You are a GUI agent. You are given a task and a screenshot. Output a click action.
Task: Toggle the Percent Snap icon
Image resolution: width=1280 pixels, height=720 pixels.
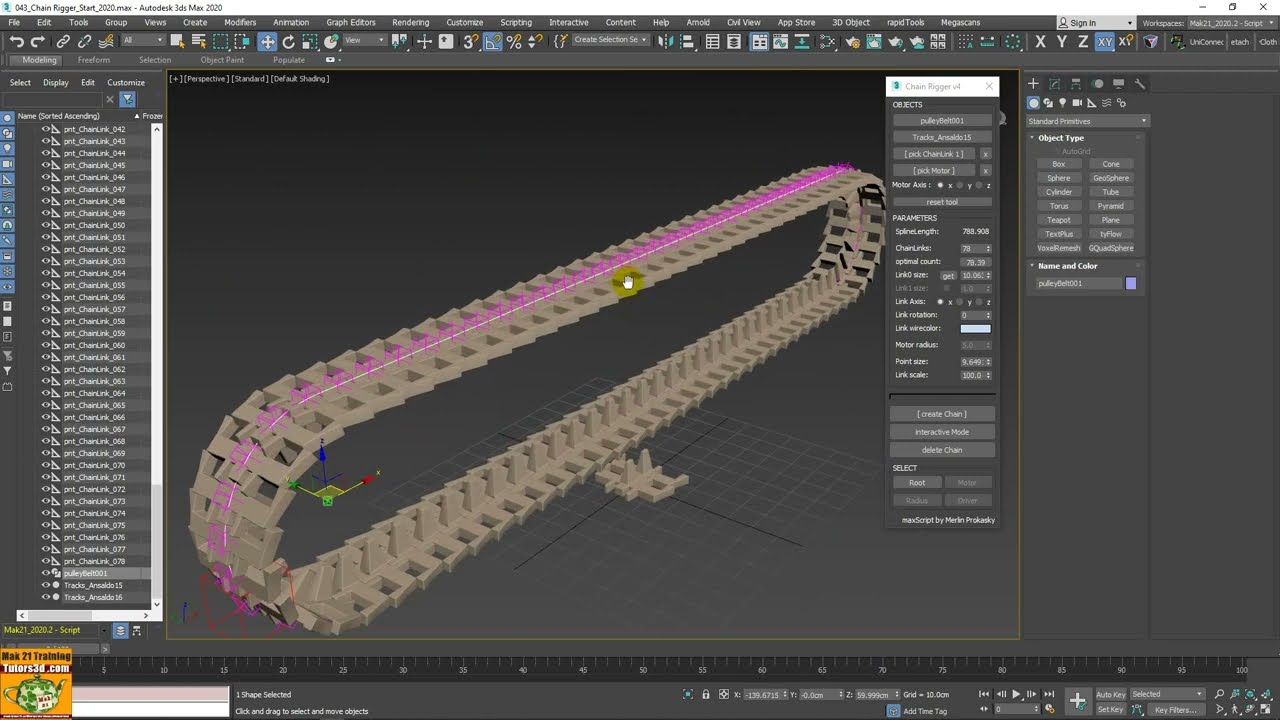click(x=514, y=41)
